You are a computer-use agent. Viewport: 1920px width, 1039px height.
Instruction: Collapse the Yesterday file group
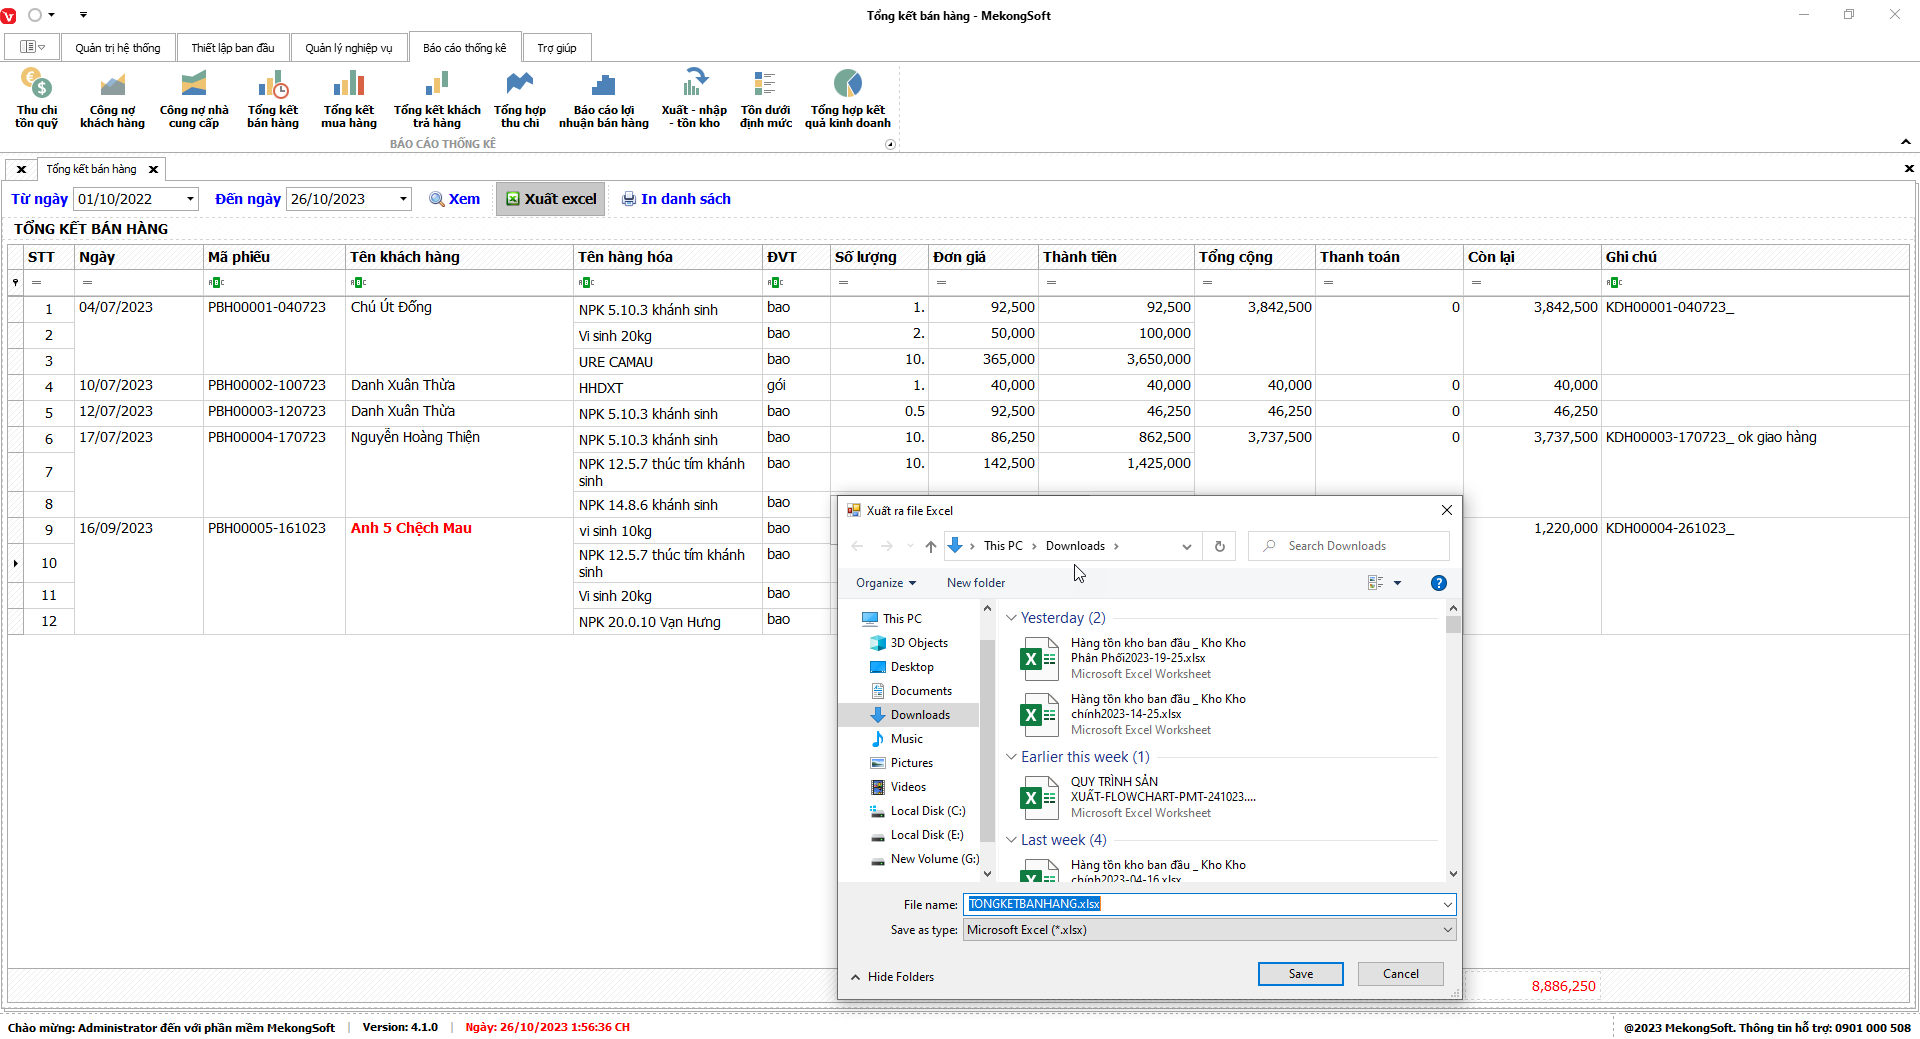click(1011, 618)
